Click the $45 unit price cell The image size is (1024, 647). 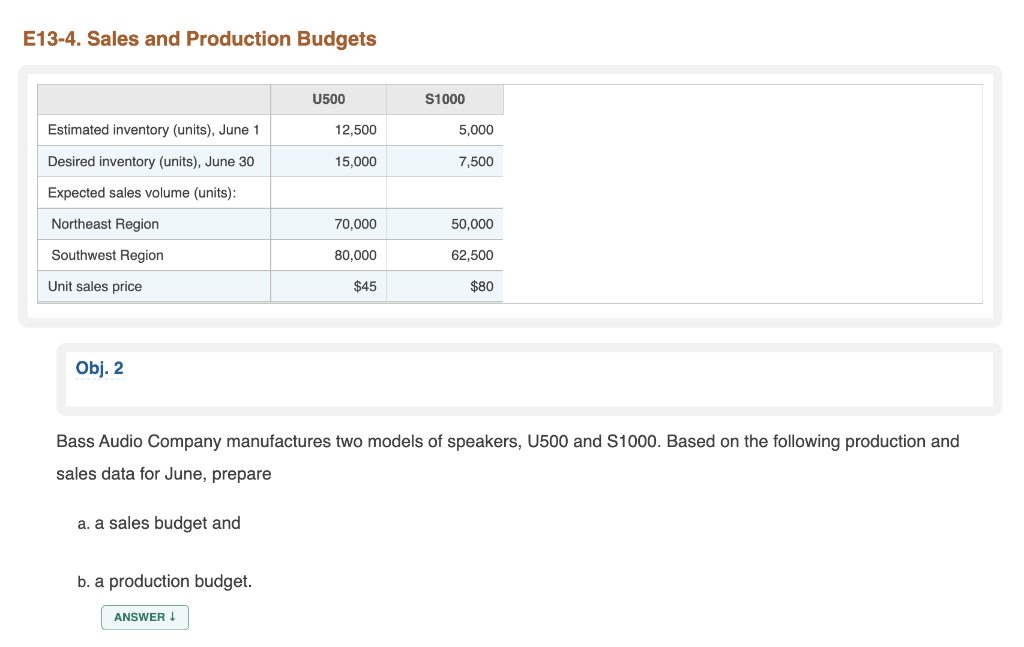tap(365, 286)
